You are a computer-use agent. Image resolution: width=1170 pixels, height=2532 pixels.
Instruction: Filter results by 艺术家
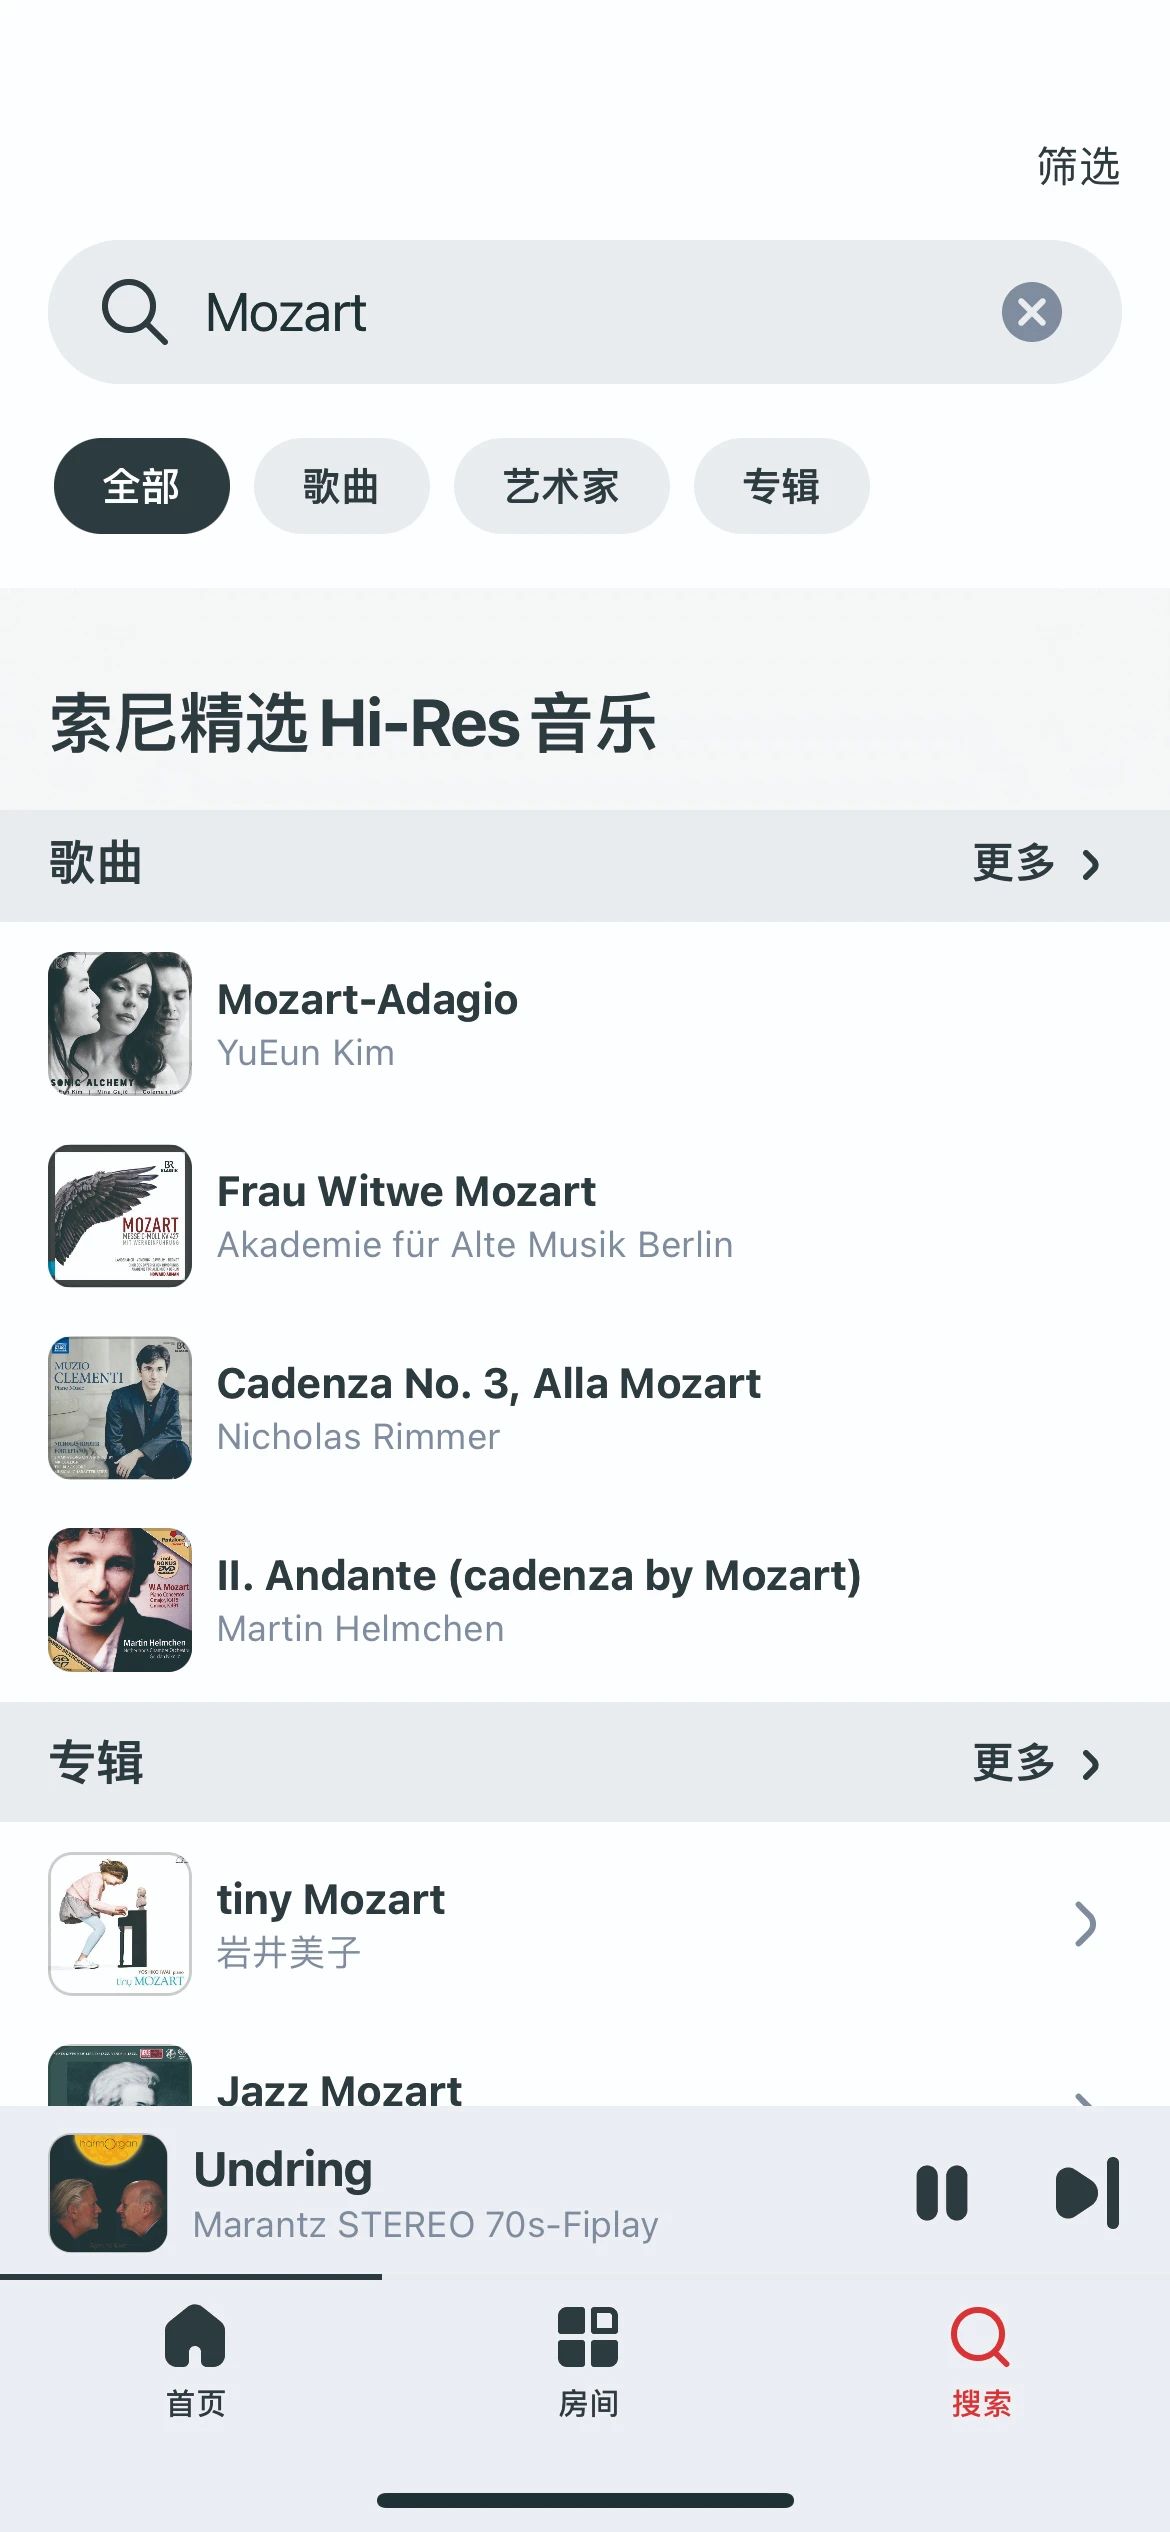tap(561, 486)
